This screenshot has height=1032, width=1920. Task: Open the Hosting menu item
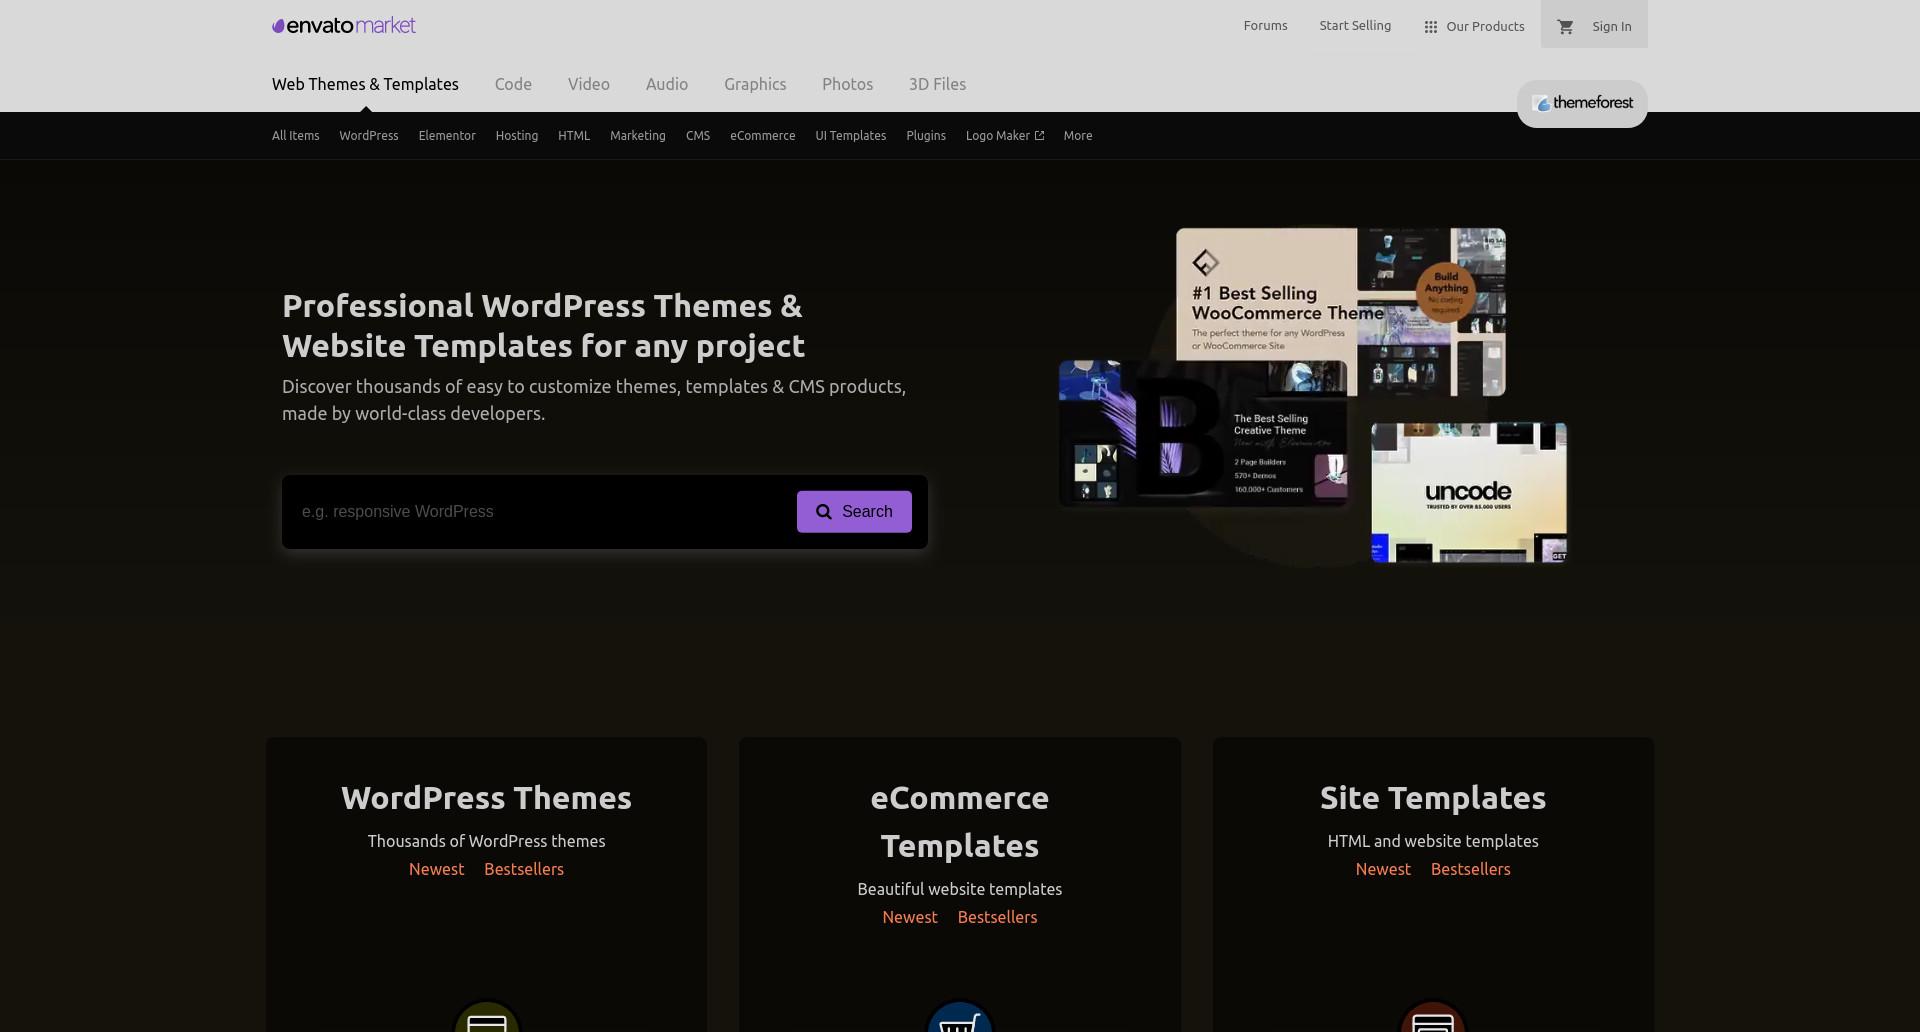coord(517,136)
